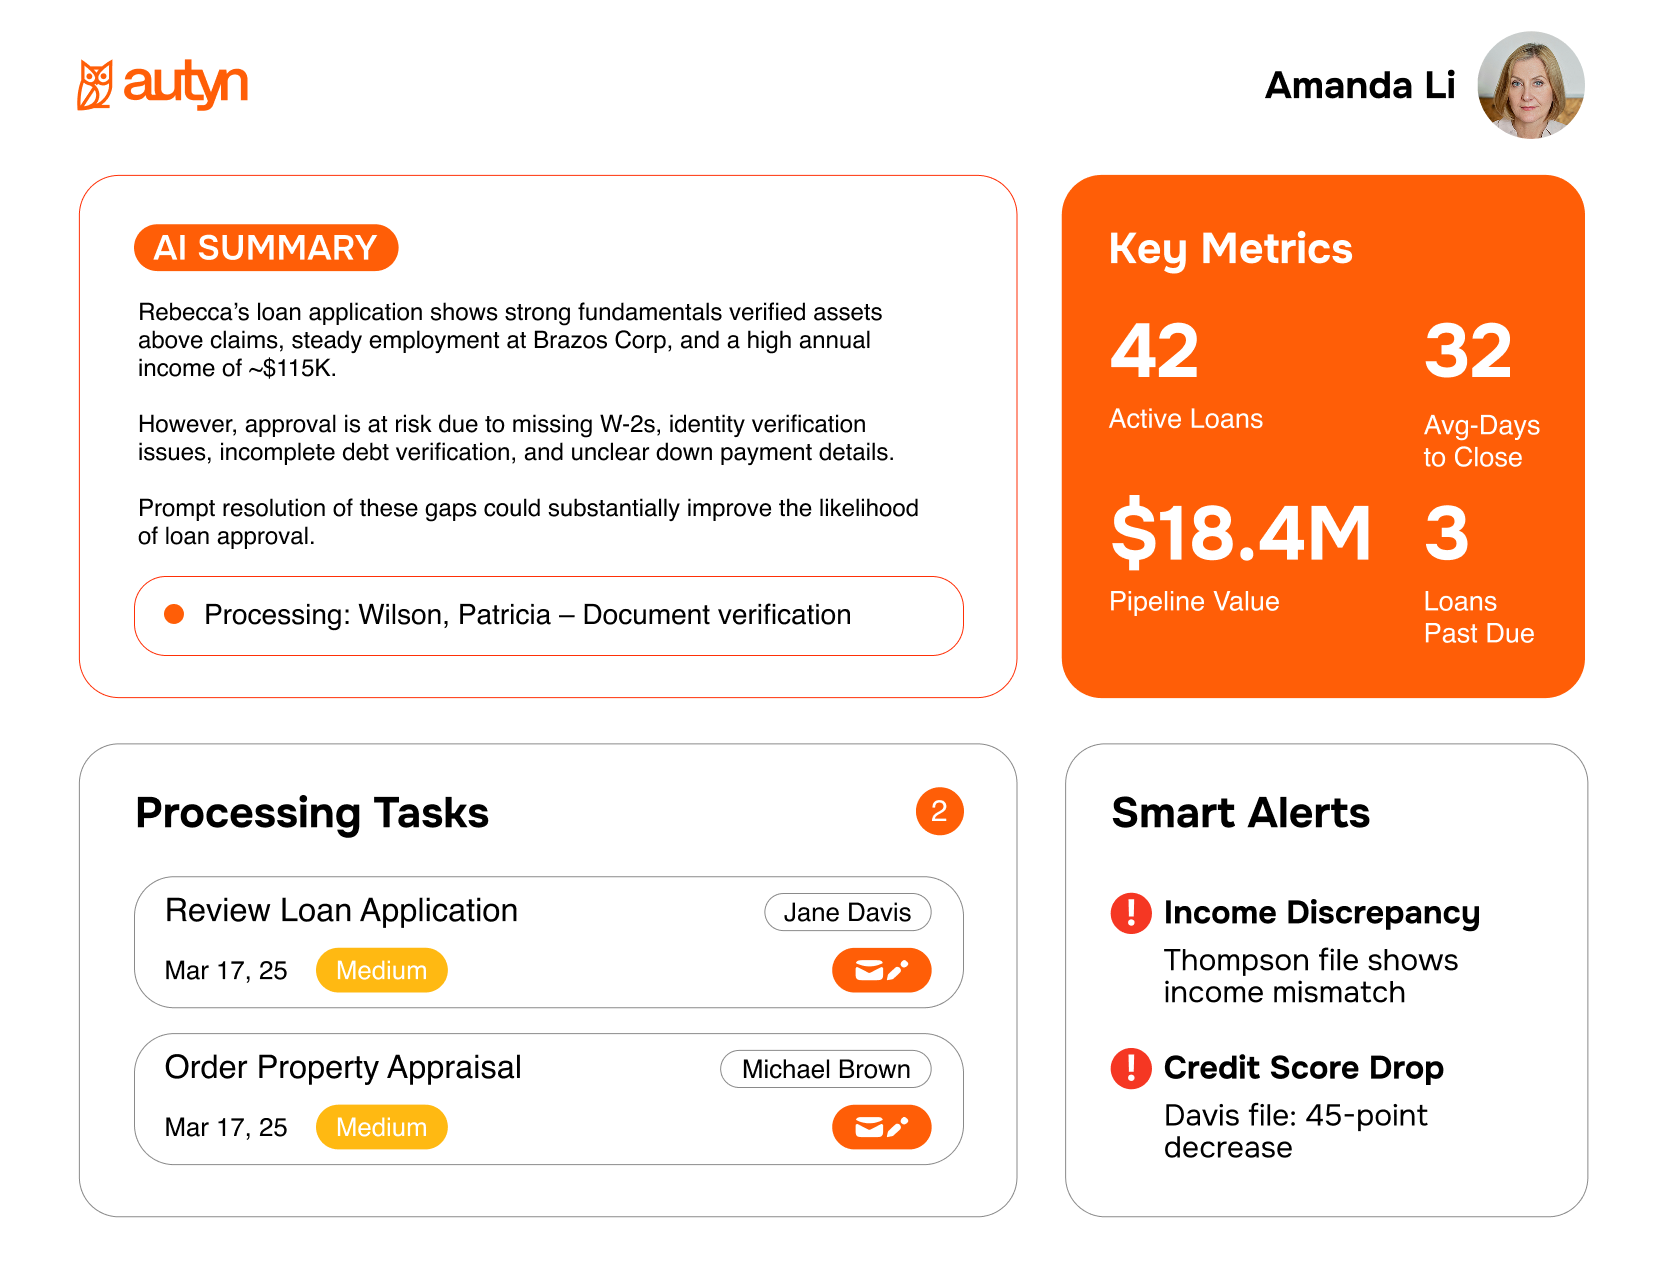1662x1284 pixels.
Task: Click the Amanda Li user name
Action: [1360, 86]
